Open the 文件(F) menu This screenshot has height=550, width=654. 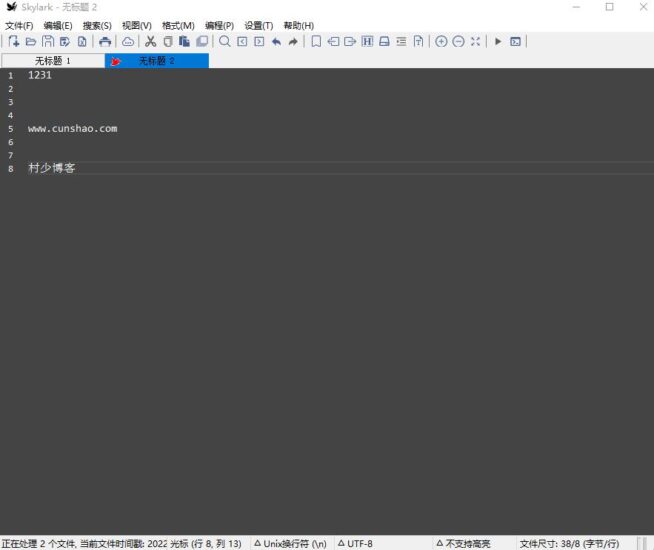(x=19, y=25)
